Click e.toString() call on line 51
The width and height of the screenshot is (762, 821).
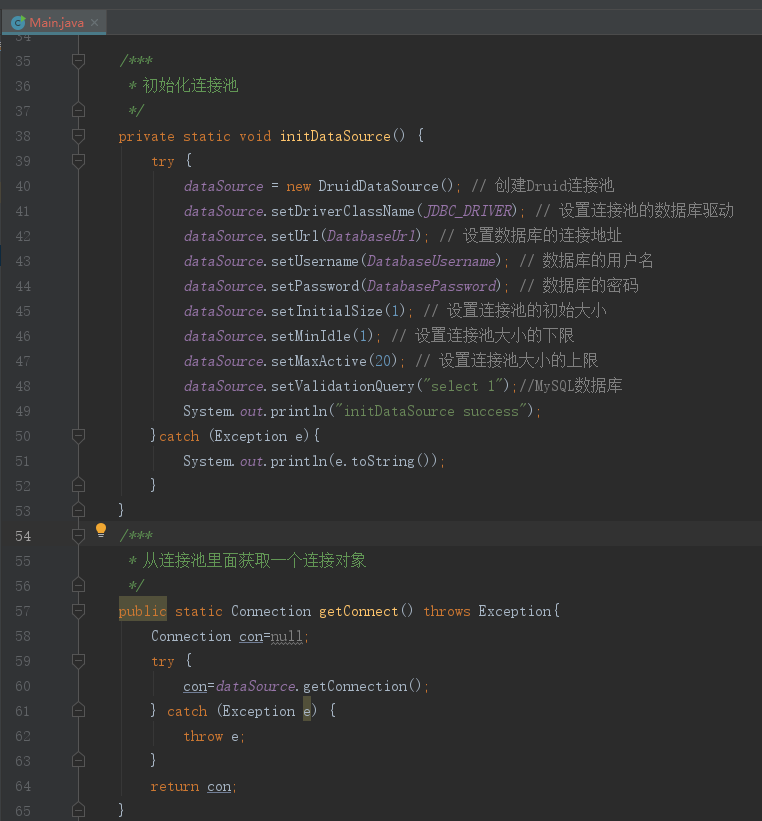pyautogui.click(x=382, y=461)
